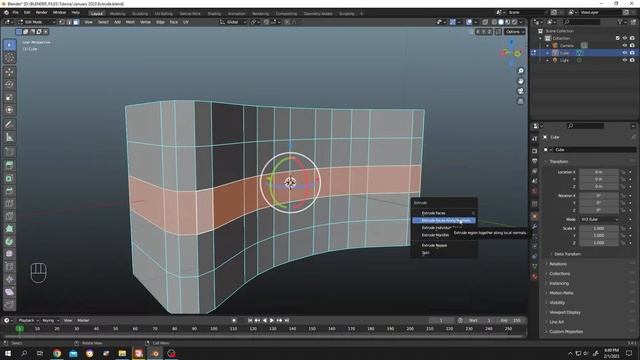Select the Annotate pencil tool

[9, 124]
